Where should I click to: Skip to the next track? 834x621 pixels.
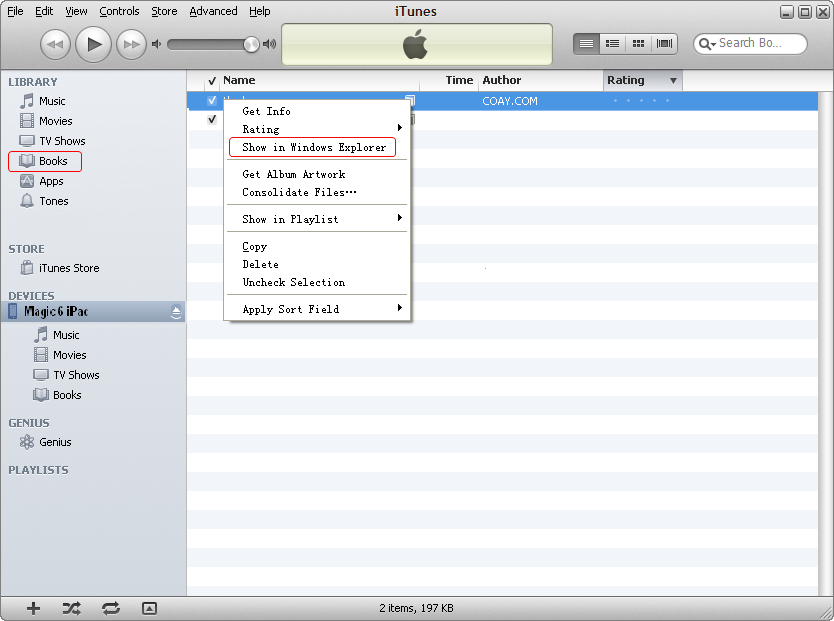[x=131, y=45]
